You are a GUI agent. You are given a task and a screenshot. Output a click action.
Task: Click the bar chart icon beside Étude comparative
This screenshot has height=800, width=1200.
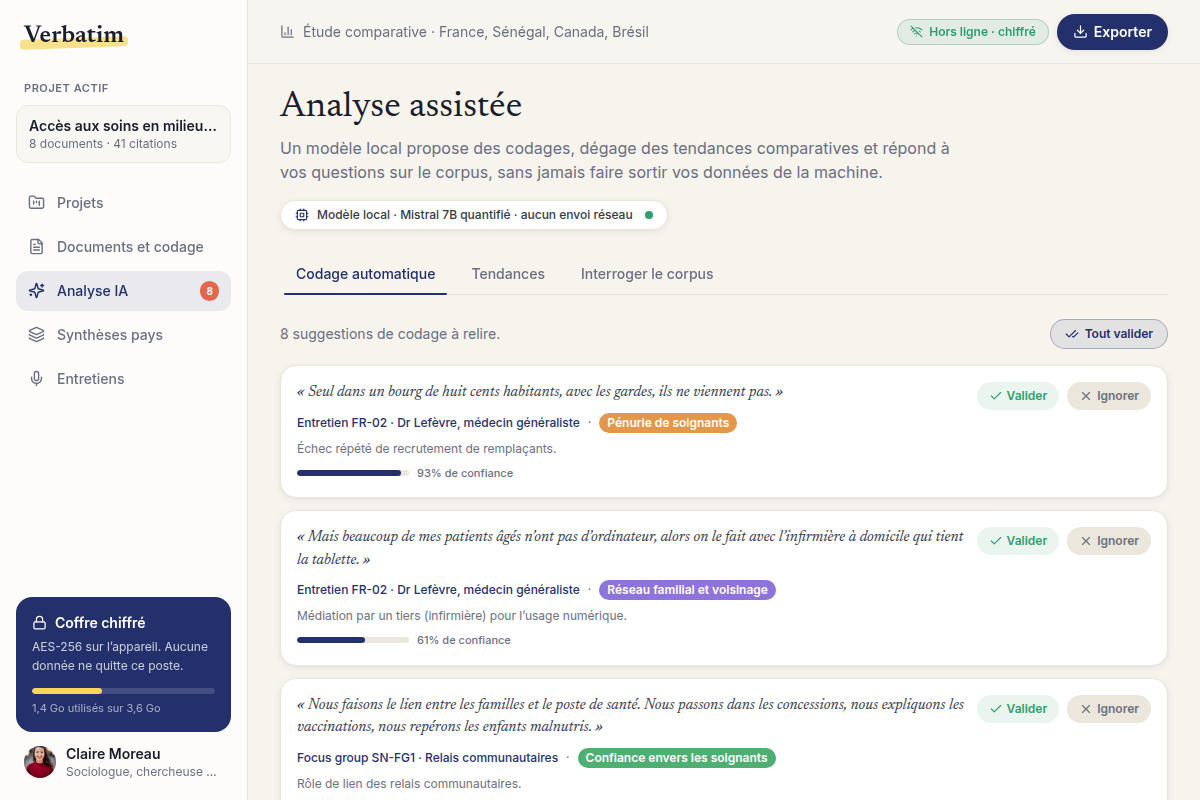[x=288, y=32]
